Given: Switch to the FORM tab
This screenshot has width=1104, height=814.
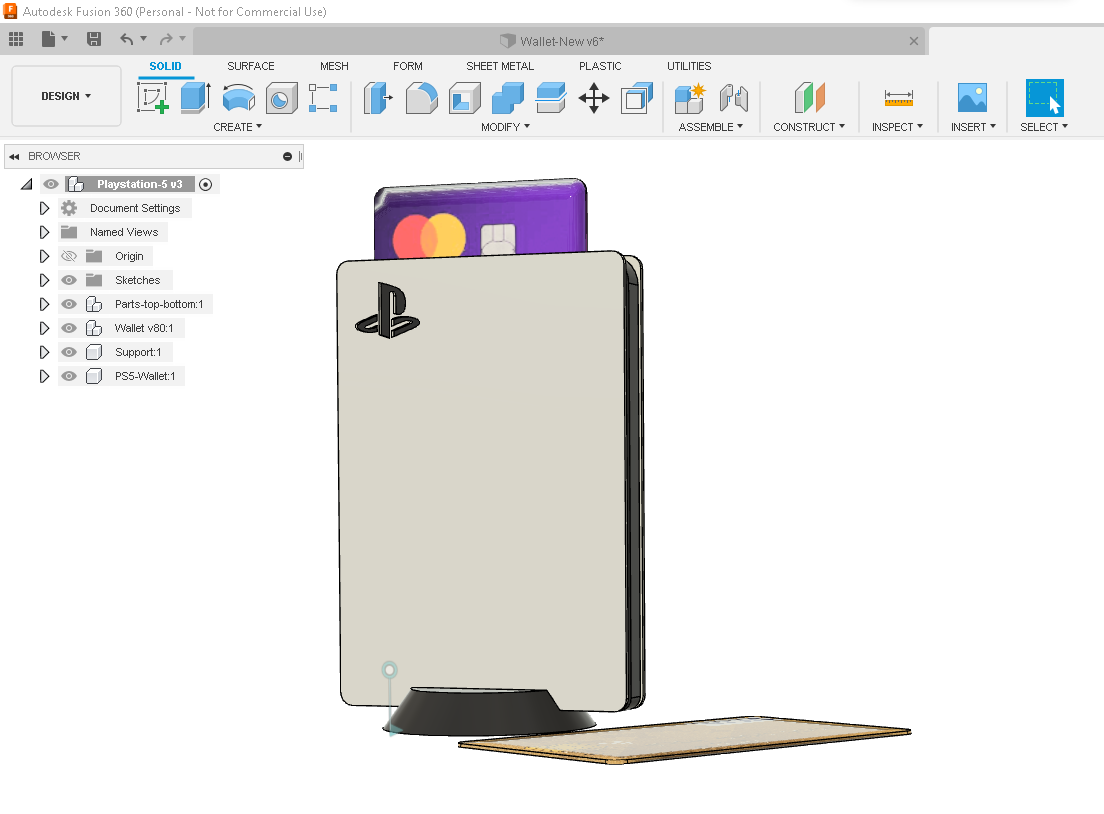Looking at the screenshot, I should point(408,66).
